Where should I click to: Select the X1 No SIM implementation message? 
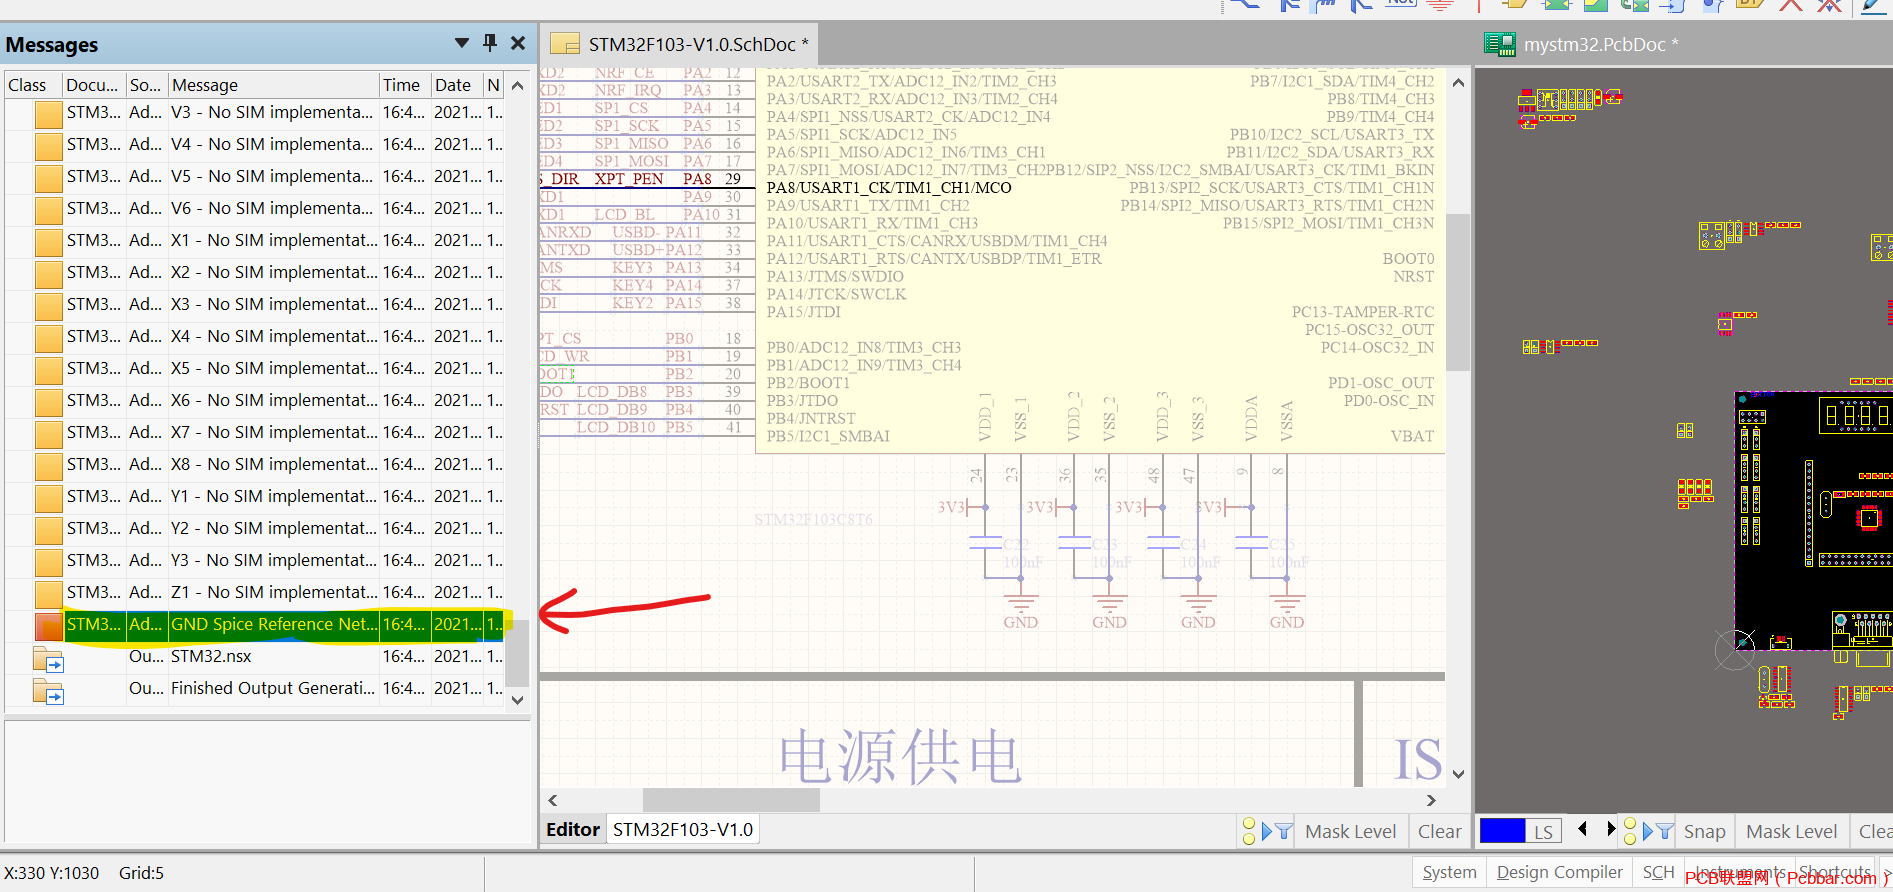(255, 240)
